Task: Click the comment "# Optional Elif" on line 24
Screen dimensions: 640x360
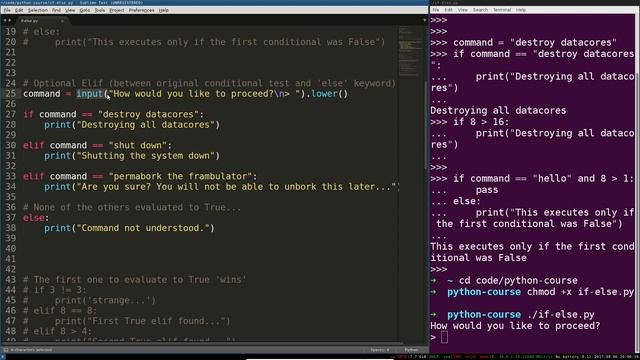Action: 63,83
